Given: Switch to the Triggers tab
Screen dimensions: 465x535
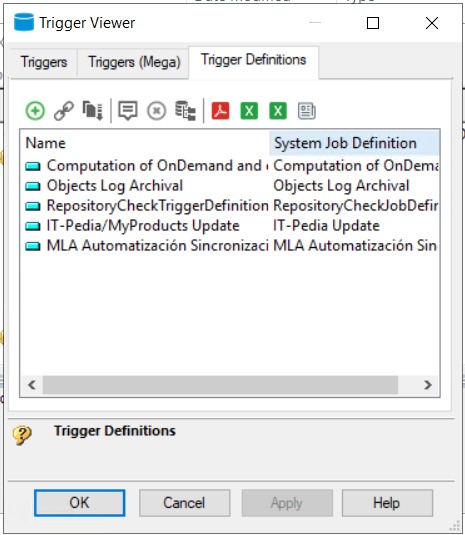Looking at the screenshot, I should tap(44, 62).
